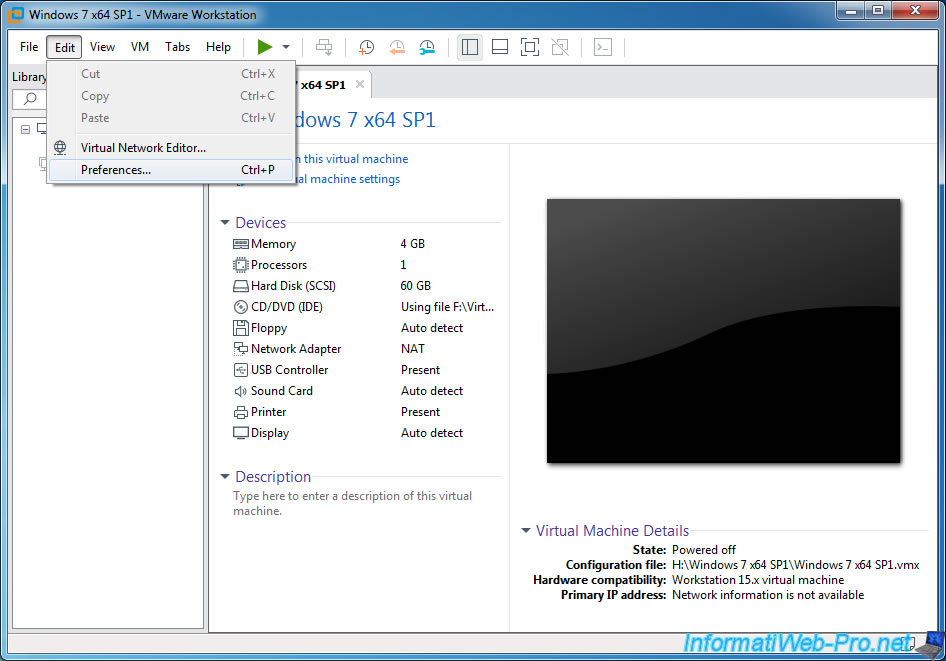
Task: Click the CD/DVD (IDE) disc icon
Action: (241, 307)
